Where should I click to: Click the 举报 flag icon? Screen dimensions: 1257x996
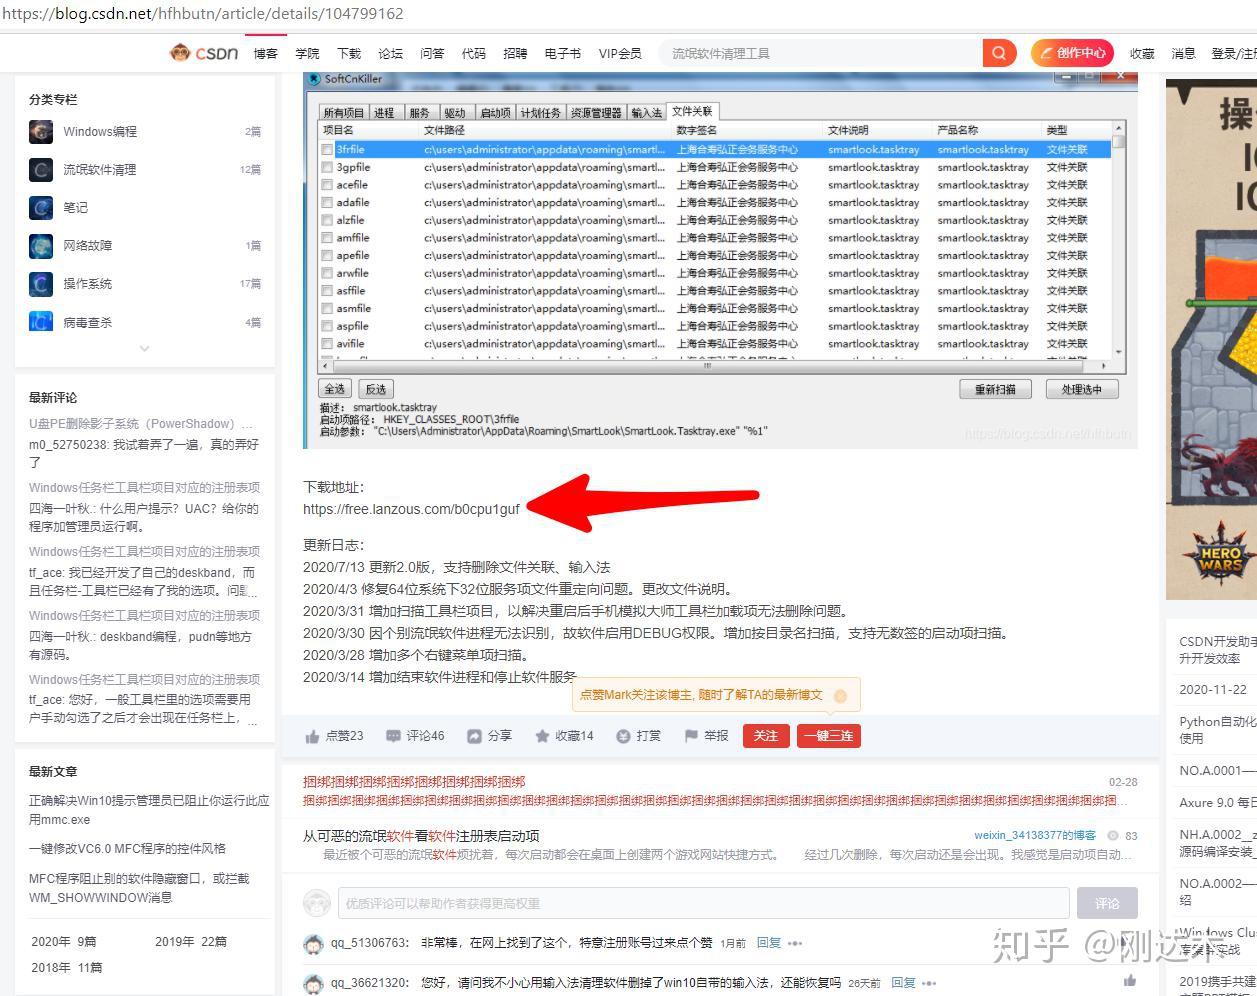tap(691, 736)
